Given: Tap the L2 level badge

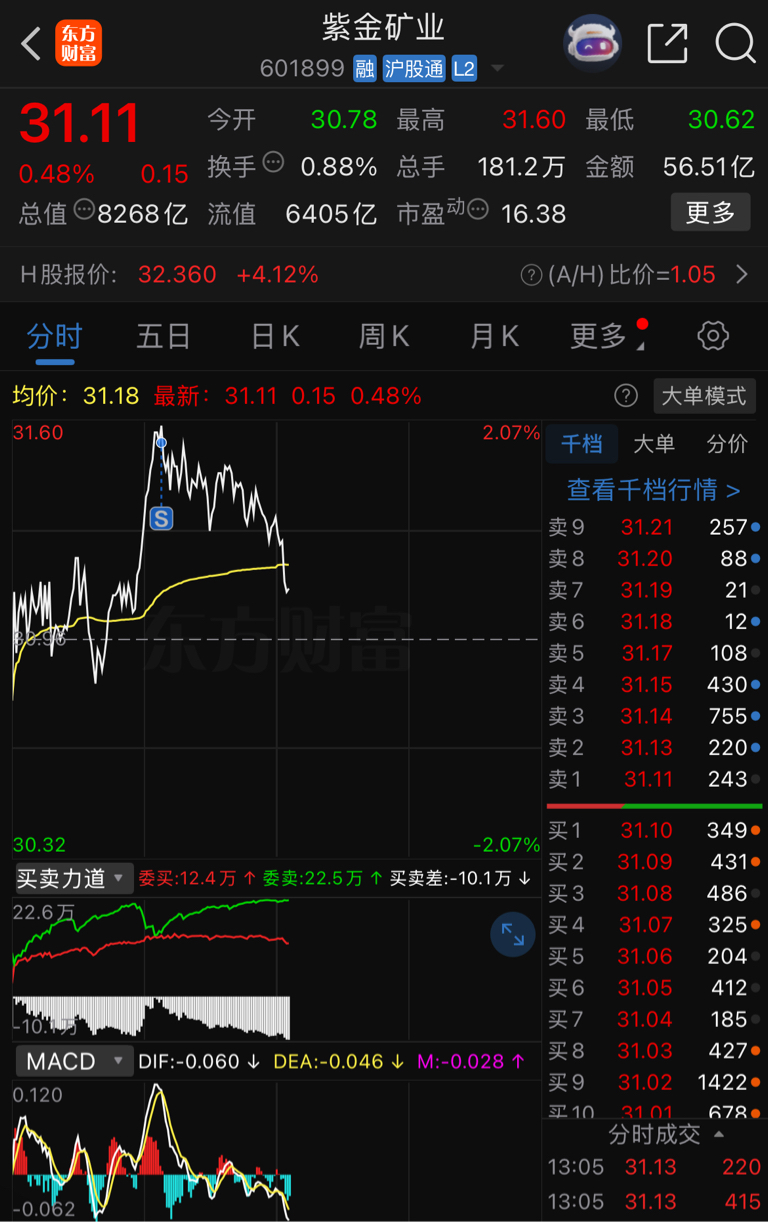Looking at the screenshot, I should [x=464, y=69].
